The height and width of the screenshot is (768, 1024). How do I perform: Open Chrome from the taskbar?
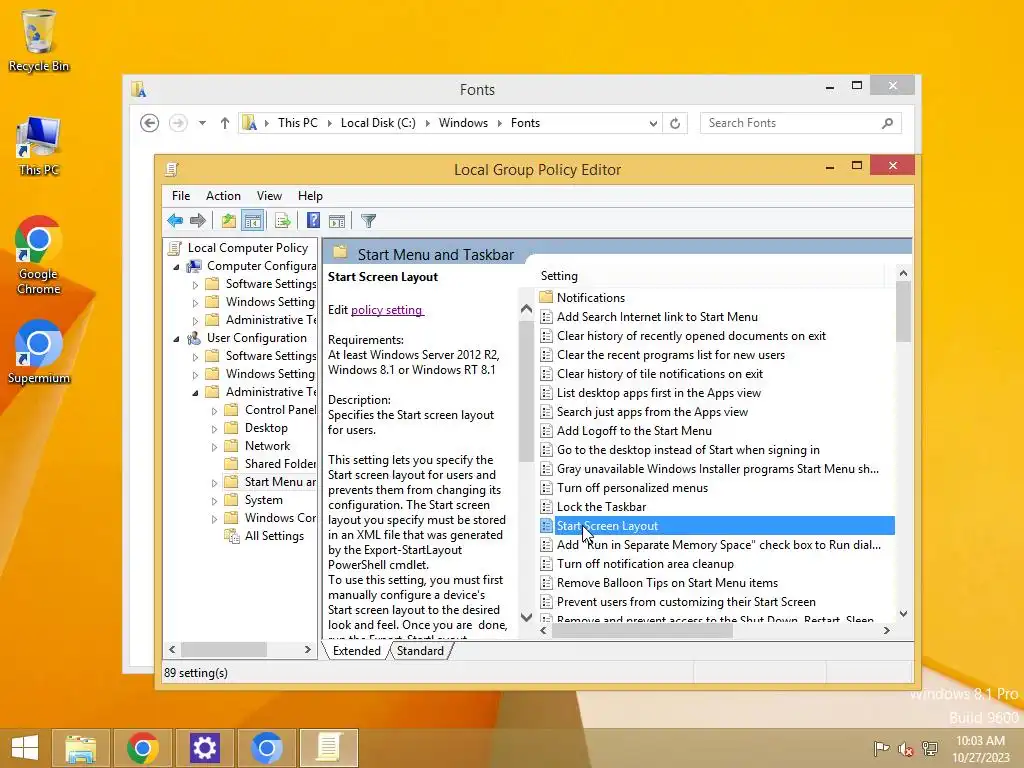click(x=143, y=748)
